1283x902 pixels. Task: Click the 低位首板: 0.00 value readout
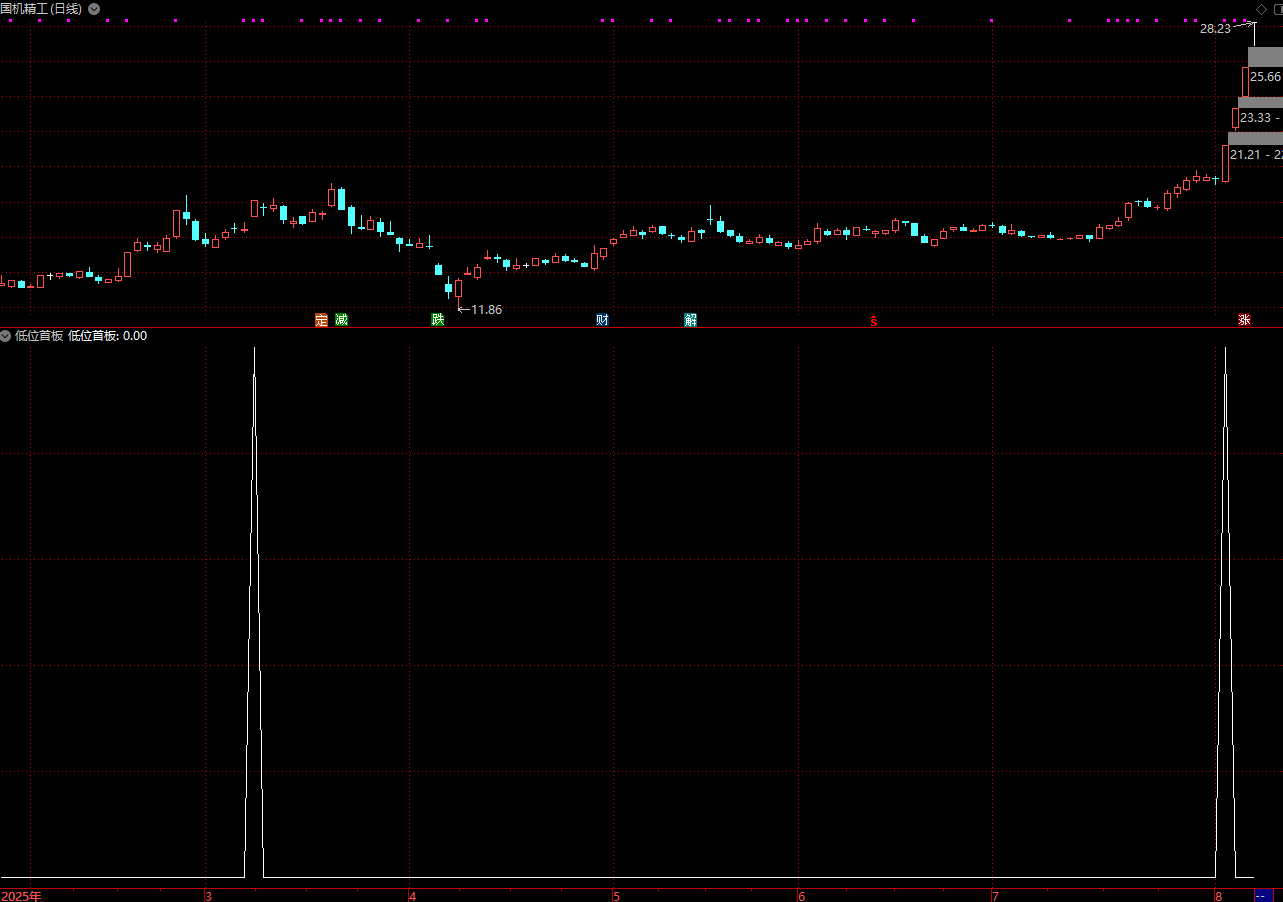(107, 336)
